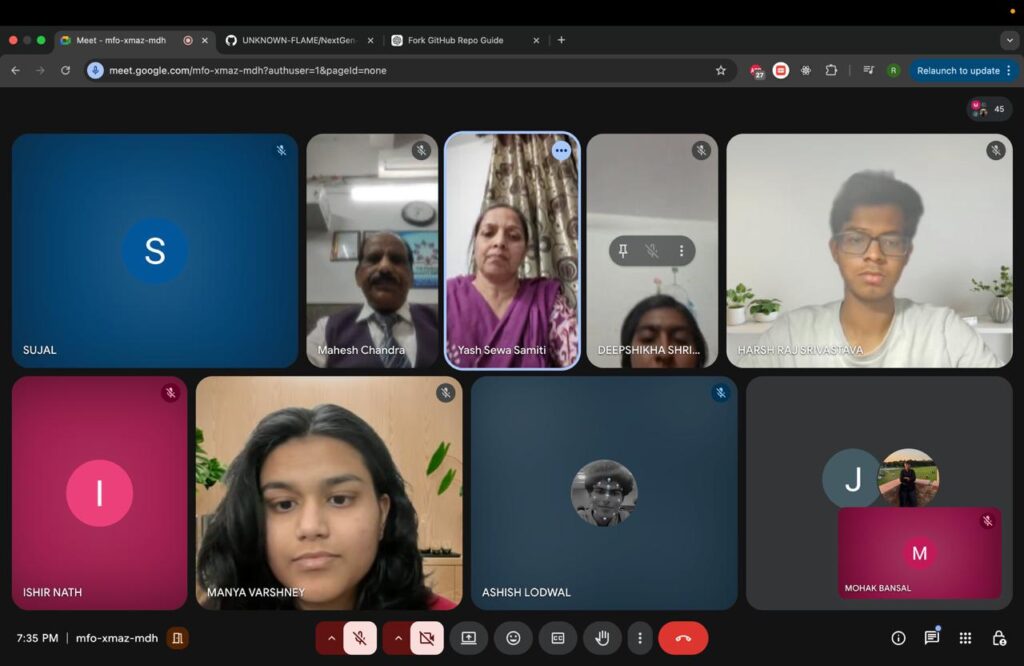Toggle closed captions button
Screen dimensions: 1024x666
(558, 638)
